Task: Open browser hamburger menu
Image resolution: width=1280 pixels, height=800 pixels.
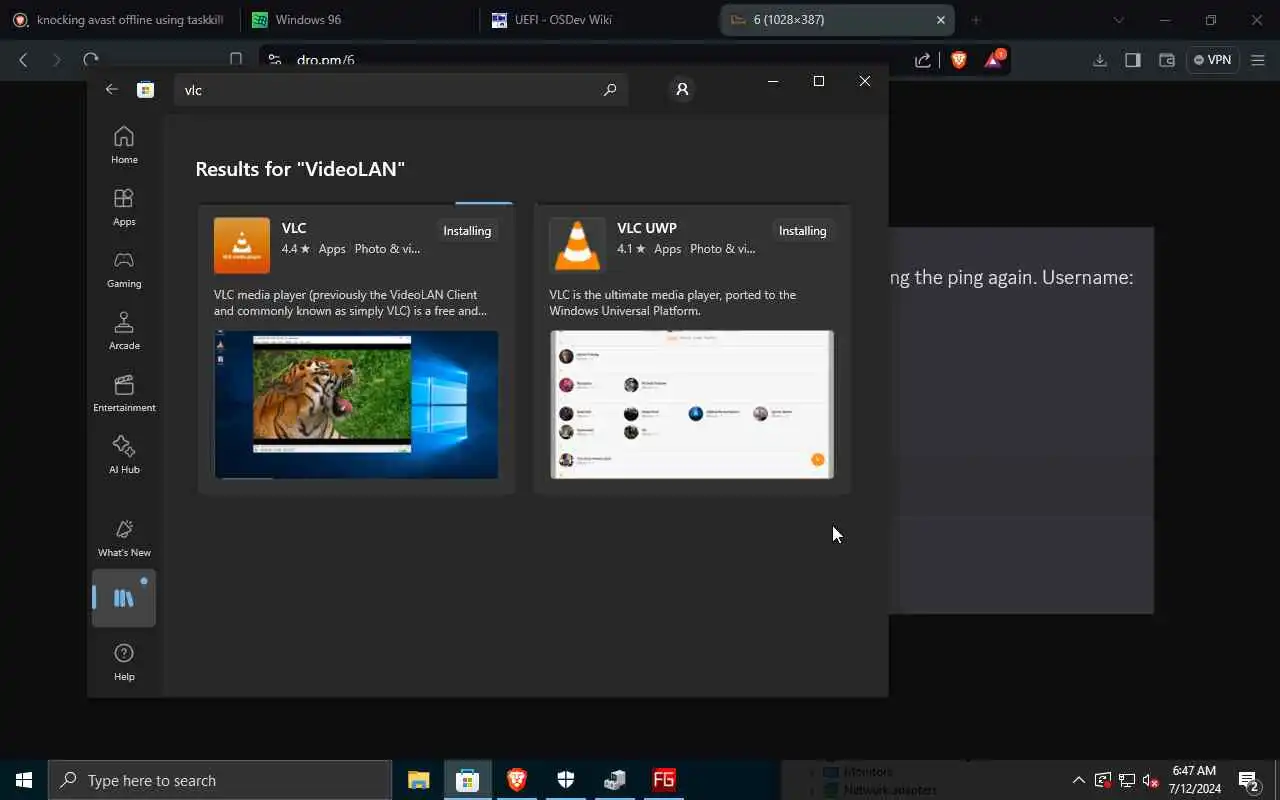Action: click(x=1257, y=60)
